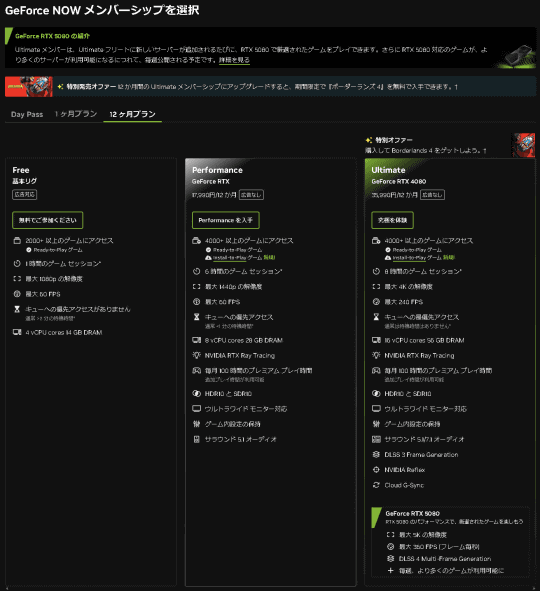
Task: Click the Cloud G-Sync icon
Action: click(376, 485)
